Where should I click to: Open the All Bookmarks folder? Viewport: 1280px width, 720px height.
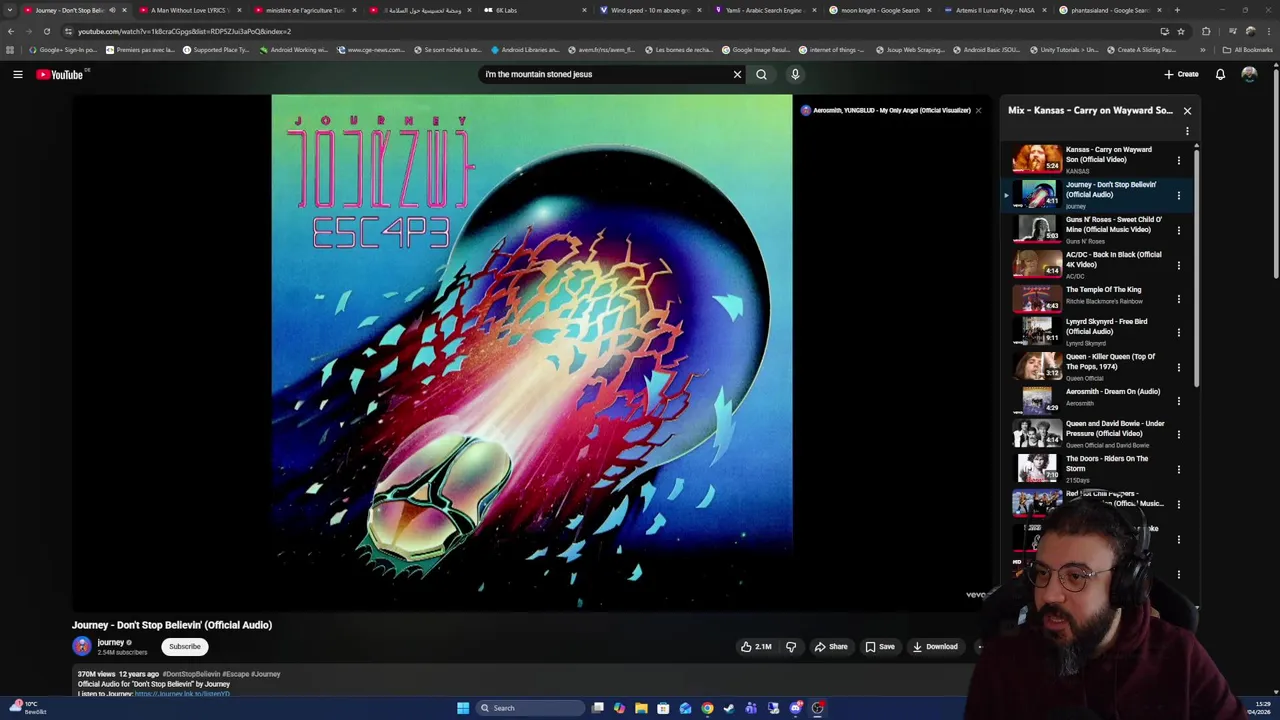[x=1248, y=49]
